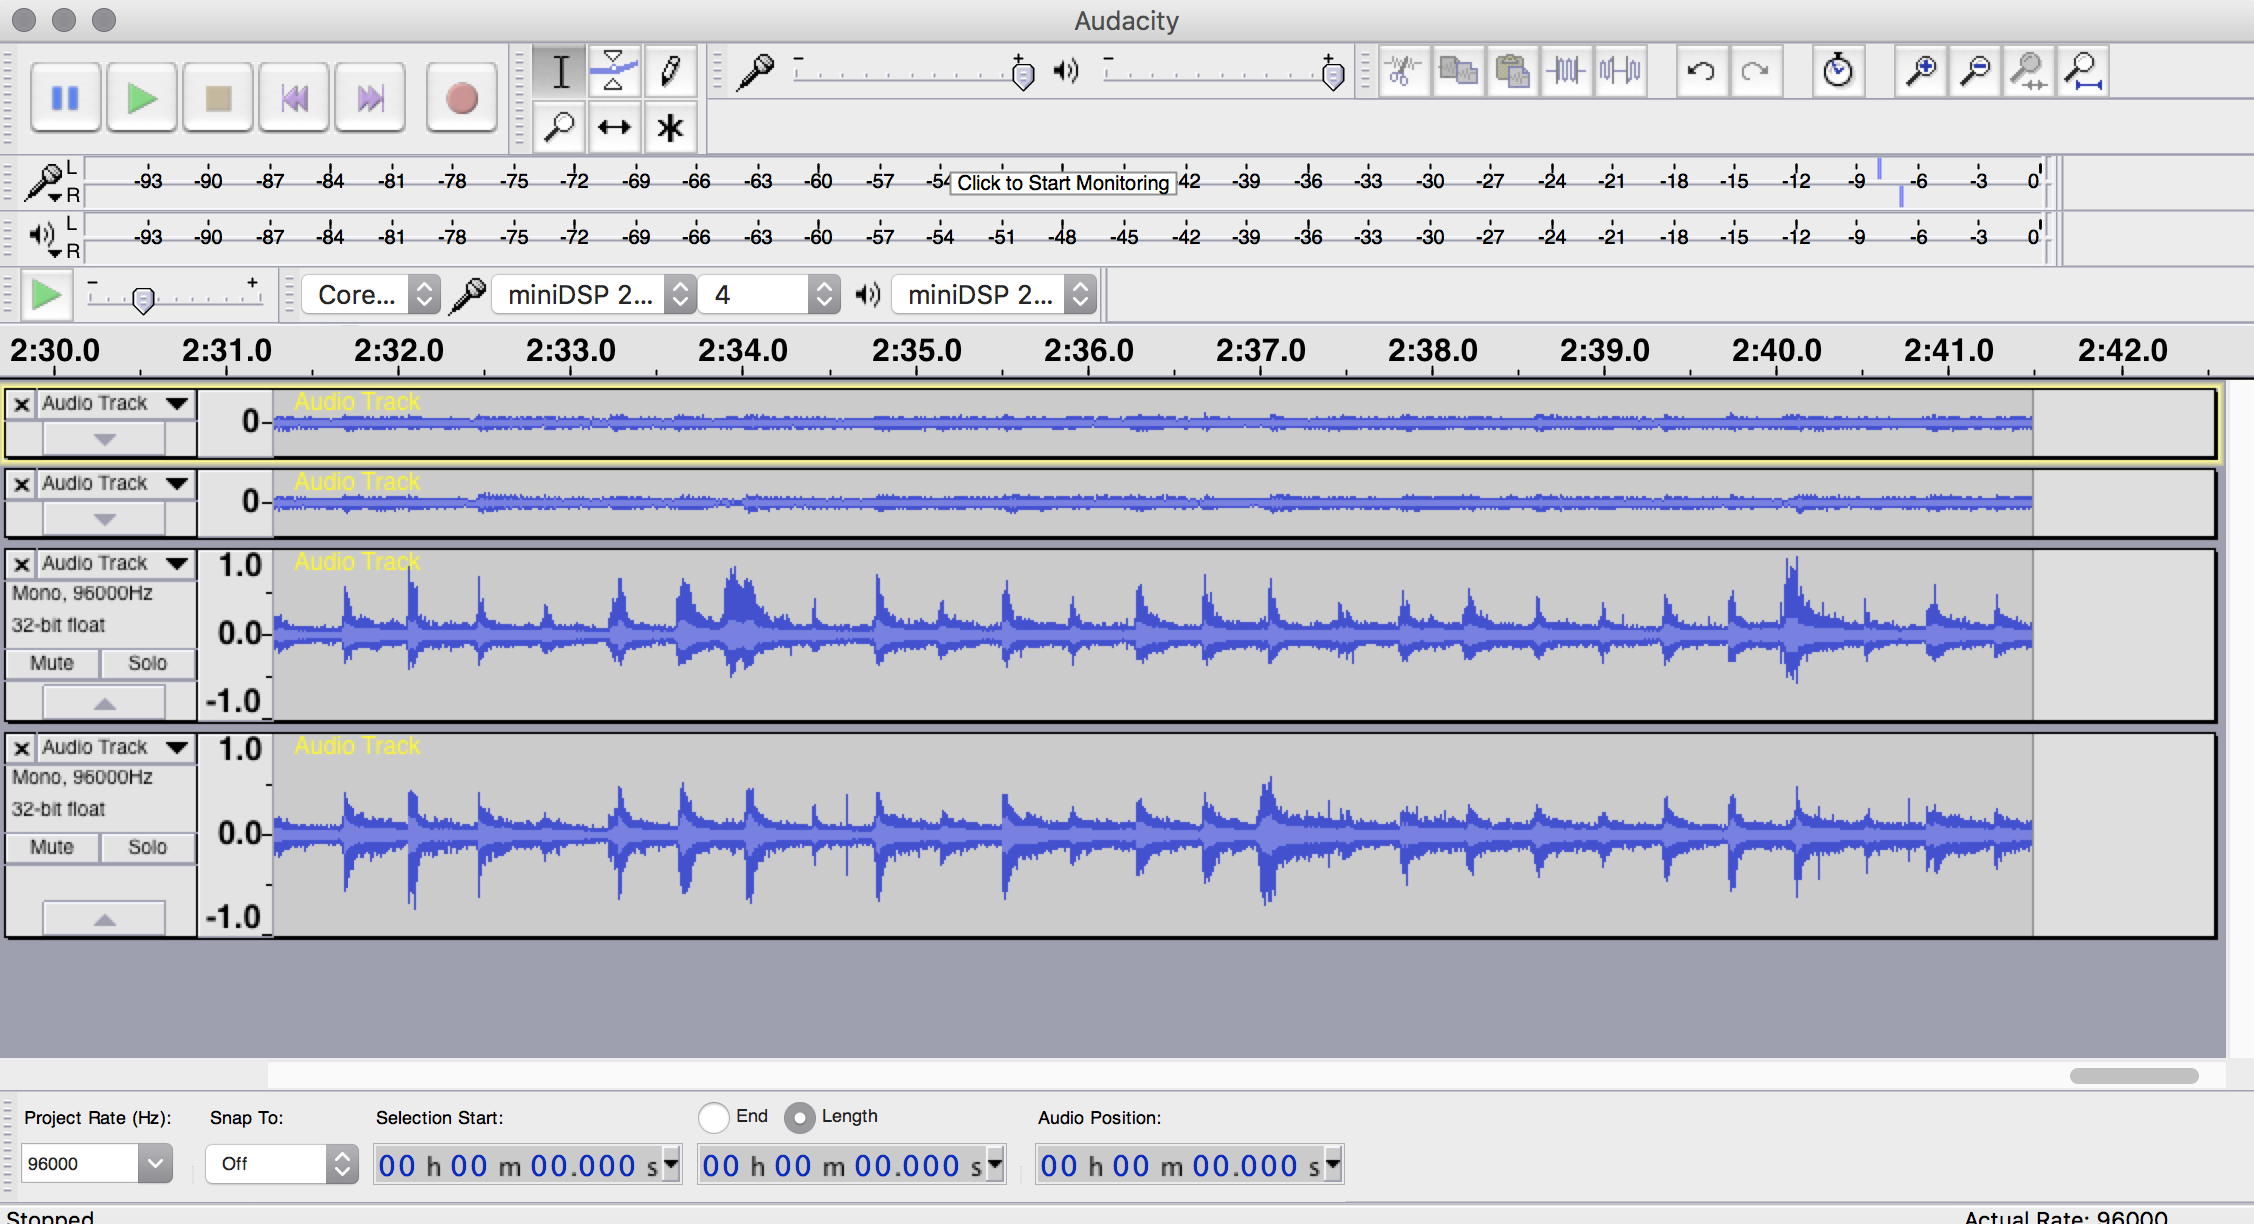Close the first audio track
Screen dimensions: 2254x1224
22,404
